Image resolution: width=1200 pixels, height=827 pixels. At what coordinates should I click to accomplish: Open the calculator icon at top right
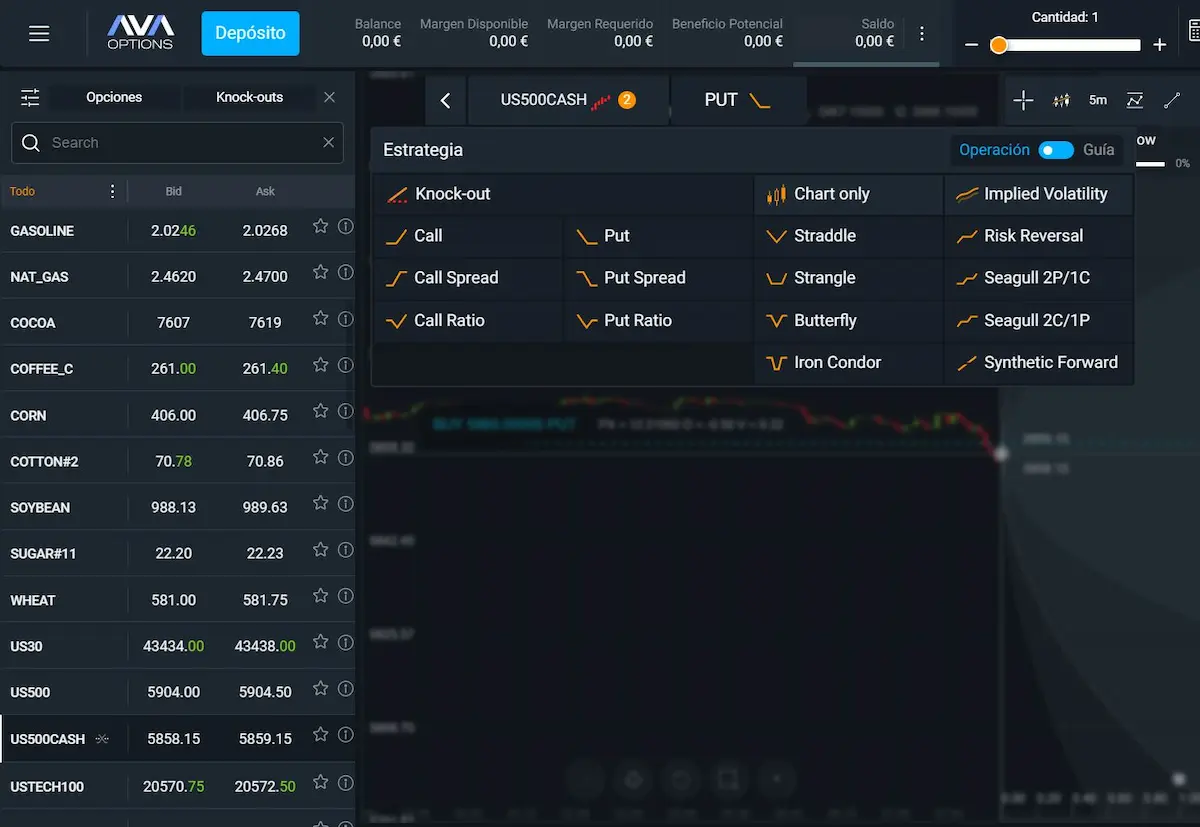click(x=1193, y=33)
